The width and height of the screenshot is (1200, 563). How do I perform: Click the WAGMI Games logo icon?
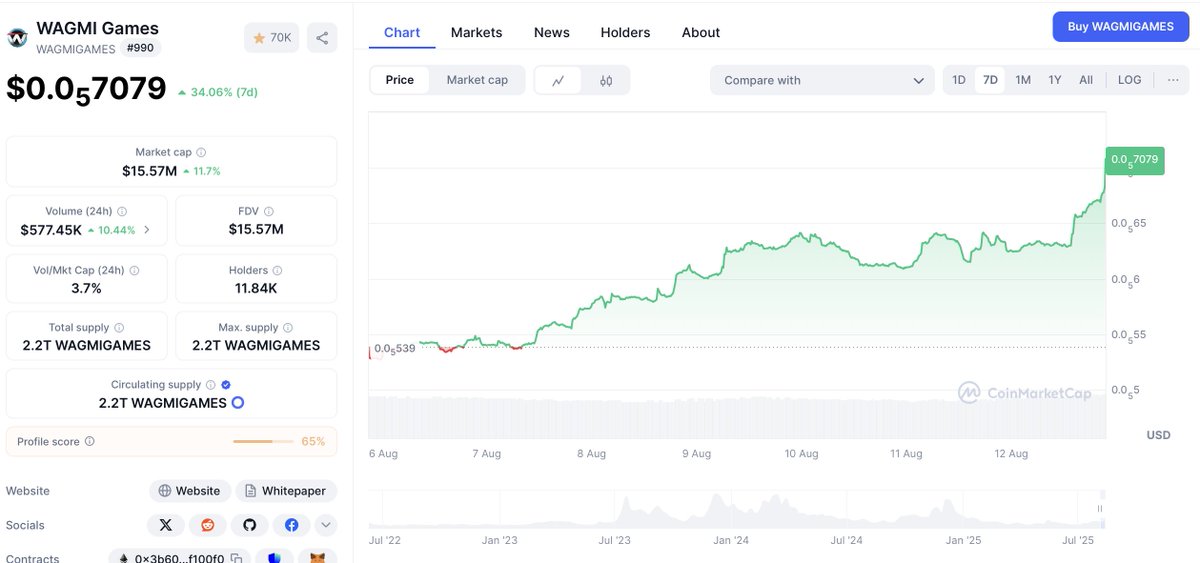(x=17, y=38)
